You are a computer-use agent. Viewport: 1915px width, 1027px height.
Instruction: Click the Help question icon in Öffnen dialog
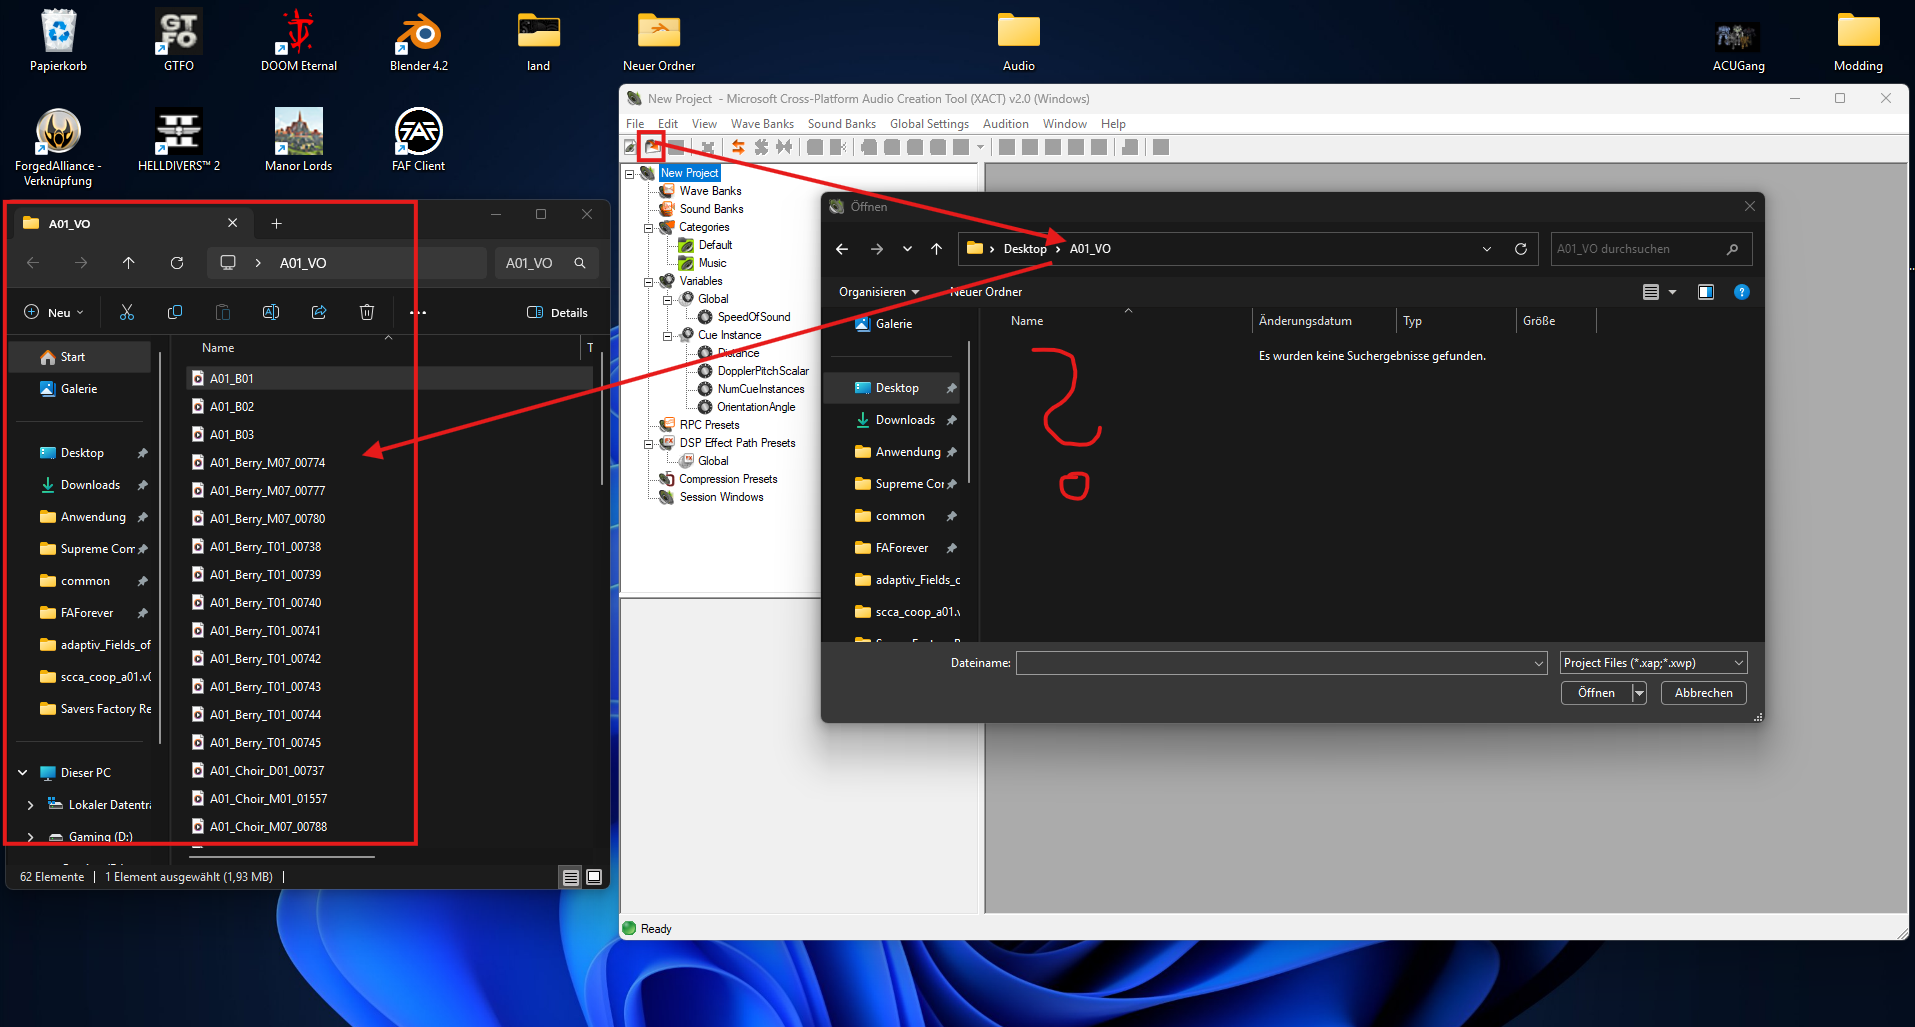(x=1742, y=292)
